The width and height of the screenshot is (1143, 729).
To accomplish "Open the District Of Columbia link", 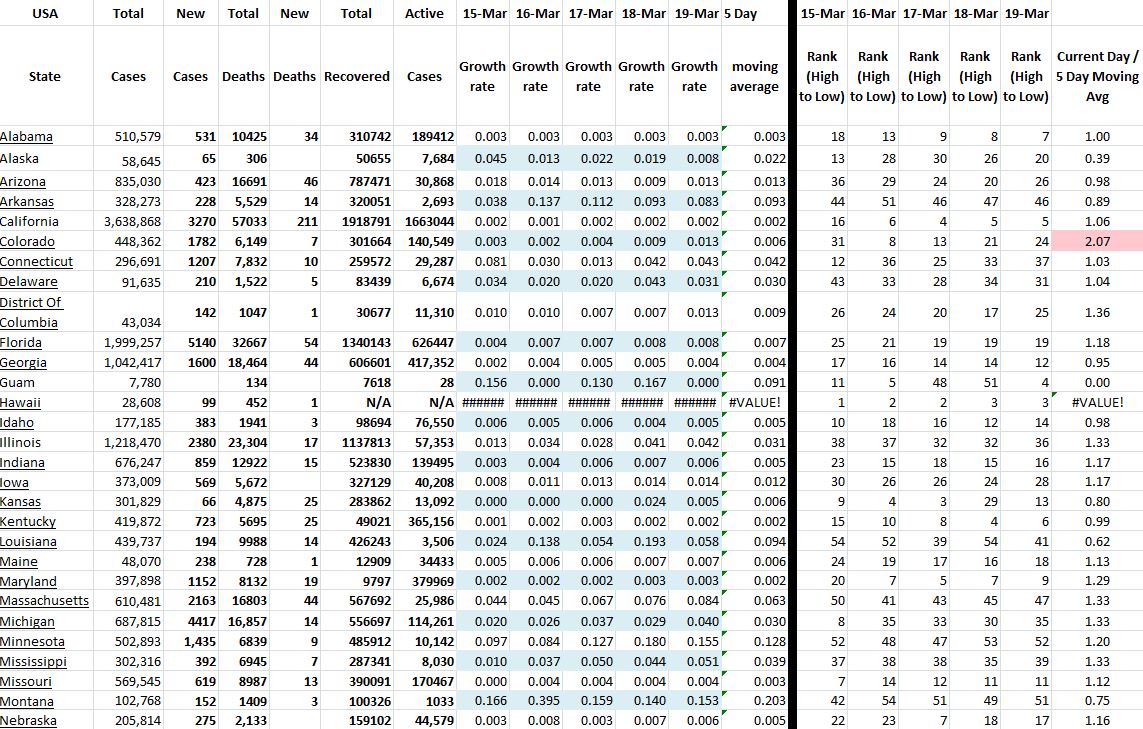I will click(31, 312).
